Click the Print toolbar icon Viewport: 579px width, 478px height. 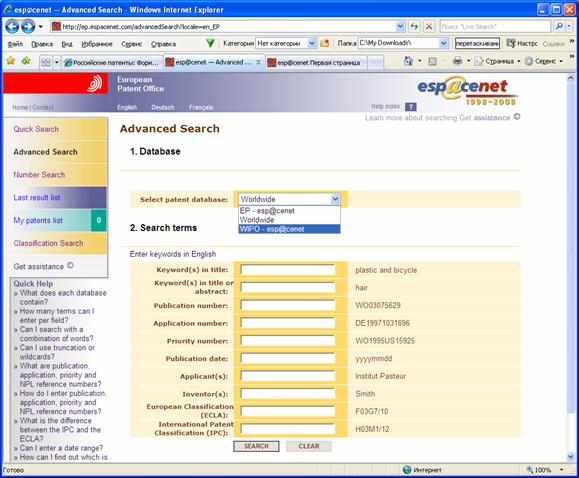[x=457, y=61]
